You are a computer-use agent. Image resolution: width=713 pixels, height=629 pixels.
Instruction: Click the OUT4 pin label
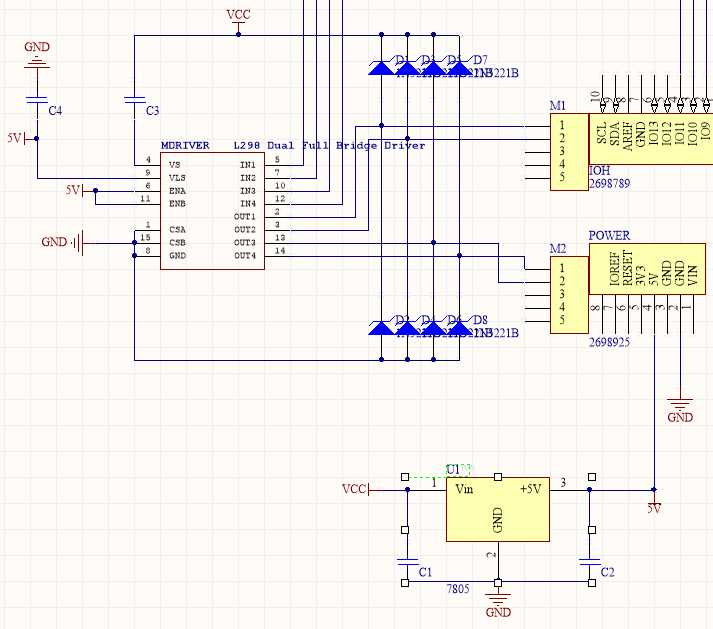(245, 256)
